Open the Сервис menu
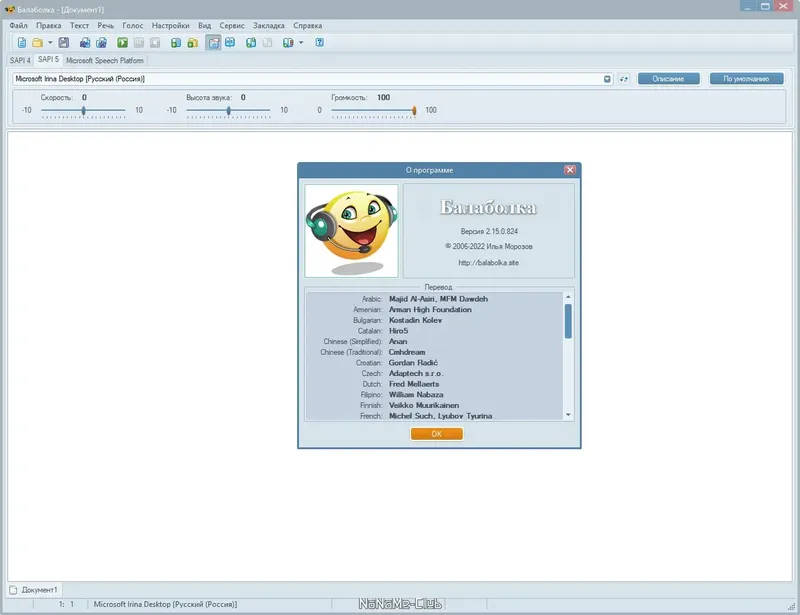This screenshot has height=615, width=800. point(232,26)
